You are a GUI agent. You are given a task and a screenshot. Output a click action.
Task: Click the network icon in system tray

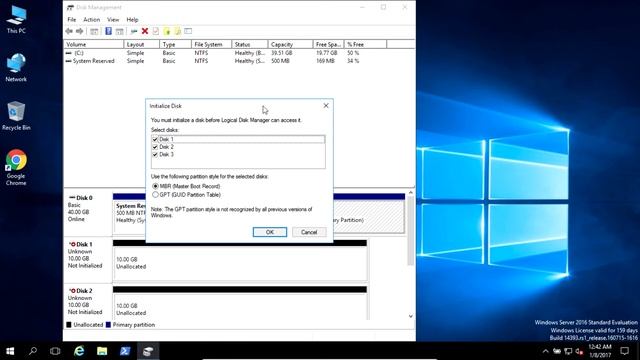coord(568,351)
